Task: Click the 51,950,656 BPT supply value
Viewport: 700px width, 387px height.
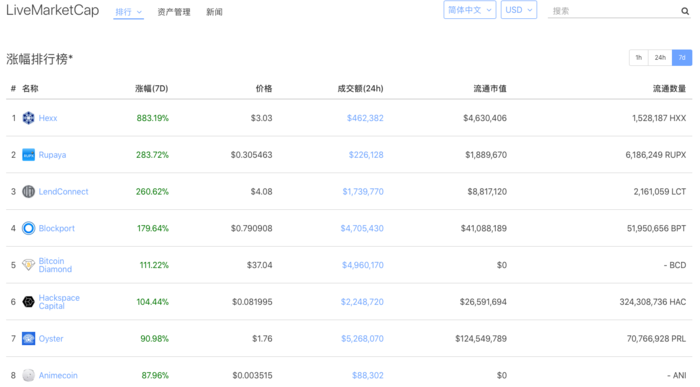Action: (x=656, y=228)
